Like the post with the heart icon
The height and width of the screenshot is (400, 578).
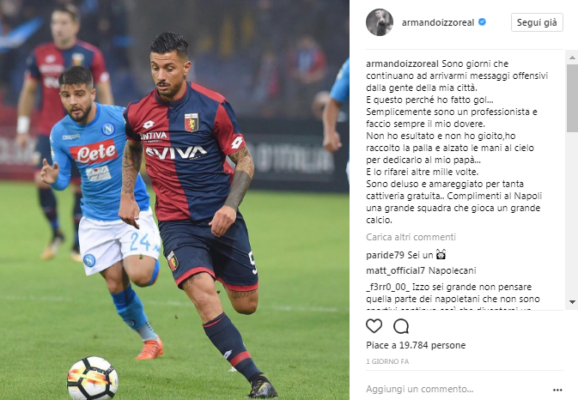pos(374,326)
